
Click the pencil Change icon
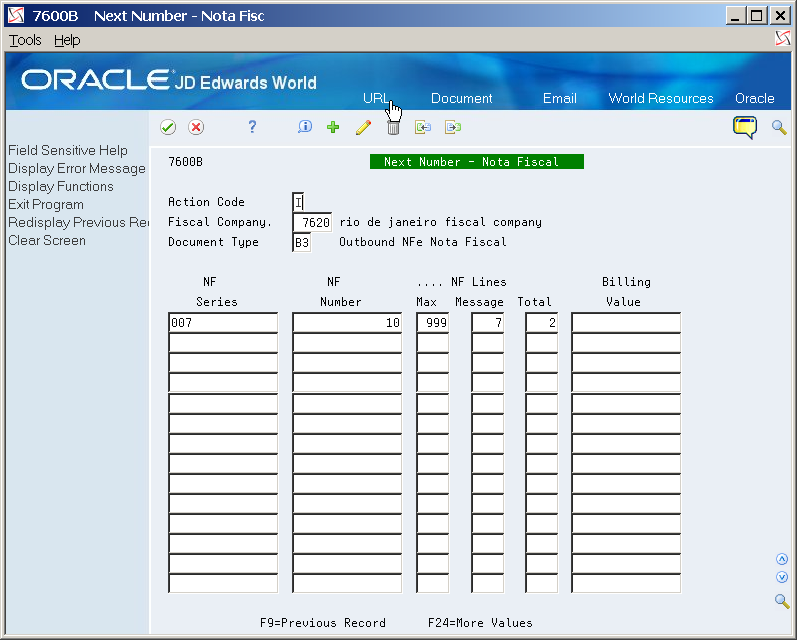pos(363,127)
